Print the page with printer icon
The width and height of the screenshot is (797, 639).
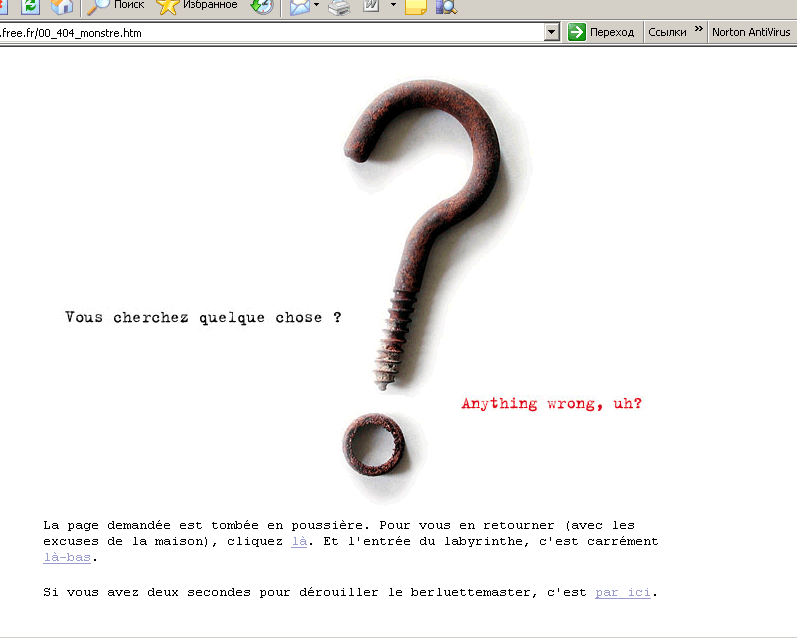pos(340,7)
